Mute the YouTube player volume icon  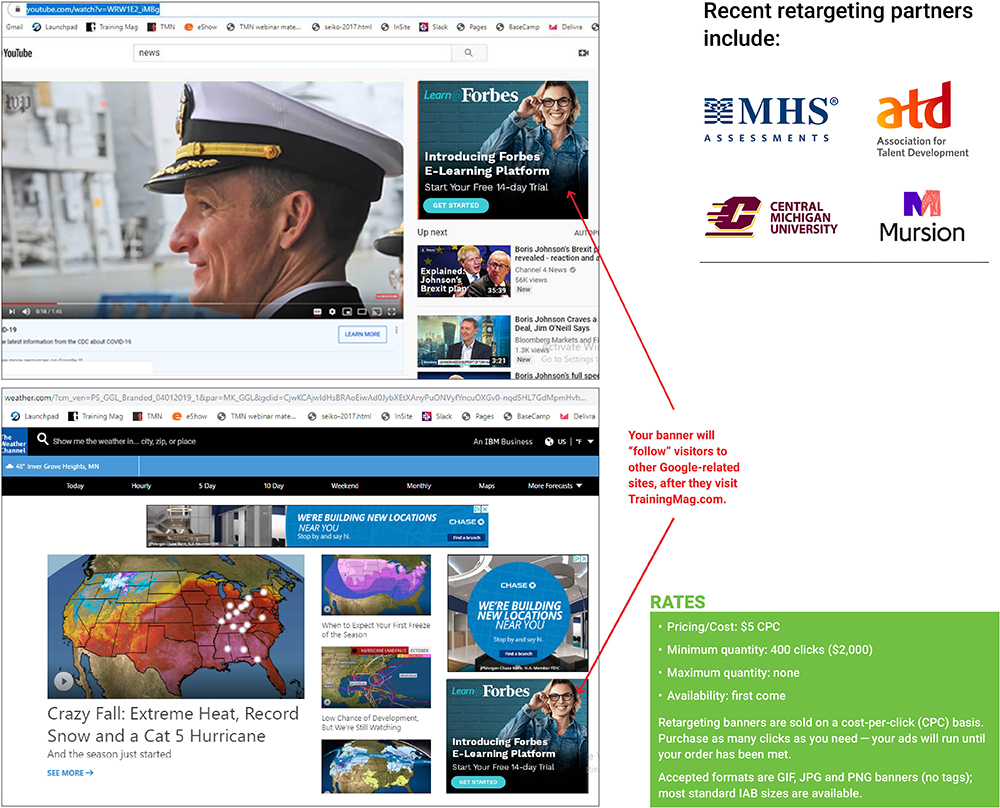point(26,312)
